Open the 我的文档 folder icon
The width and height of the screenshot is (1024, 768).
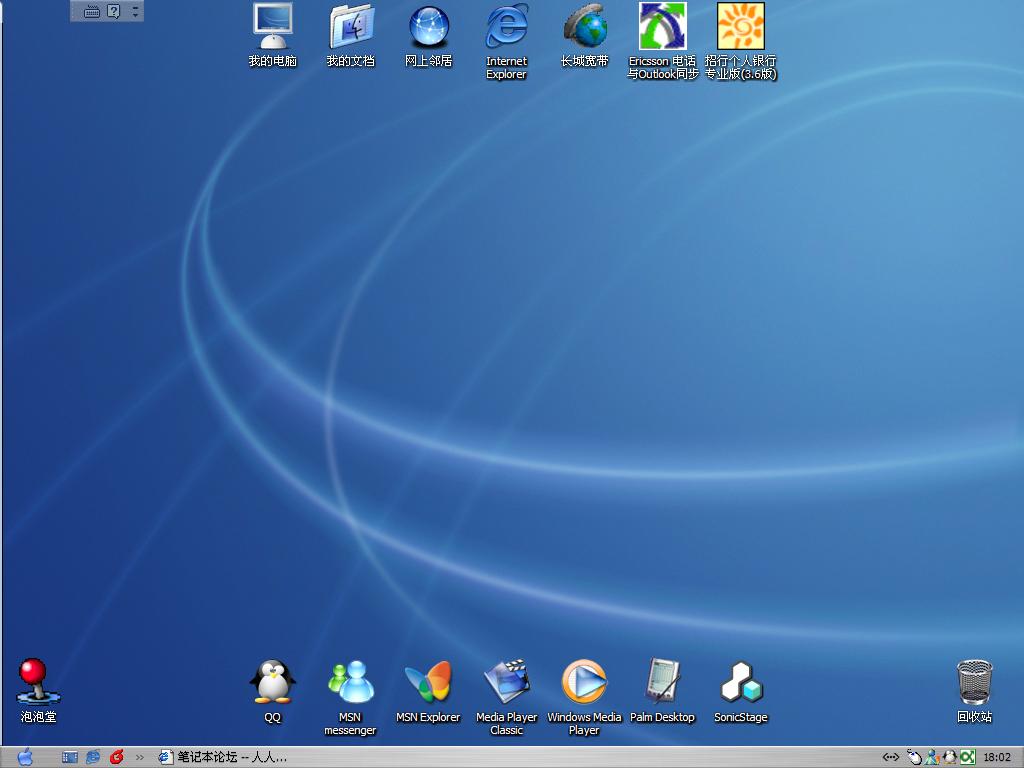click(x=351, y=35)
